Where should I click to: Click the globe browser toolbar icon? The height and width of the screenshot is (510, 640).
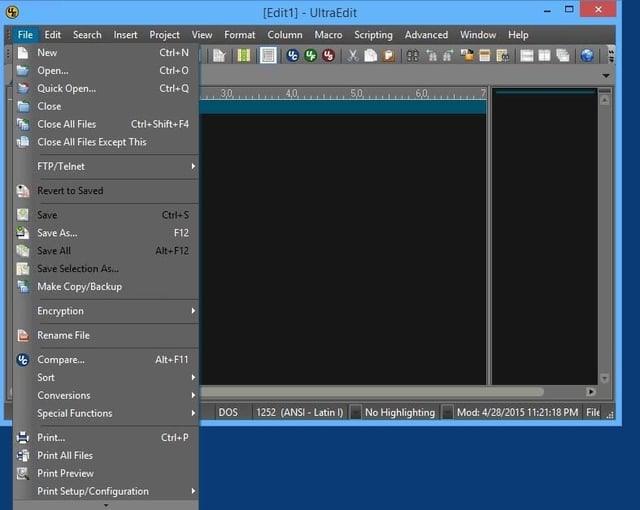[587, 55]
